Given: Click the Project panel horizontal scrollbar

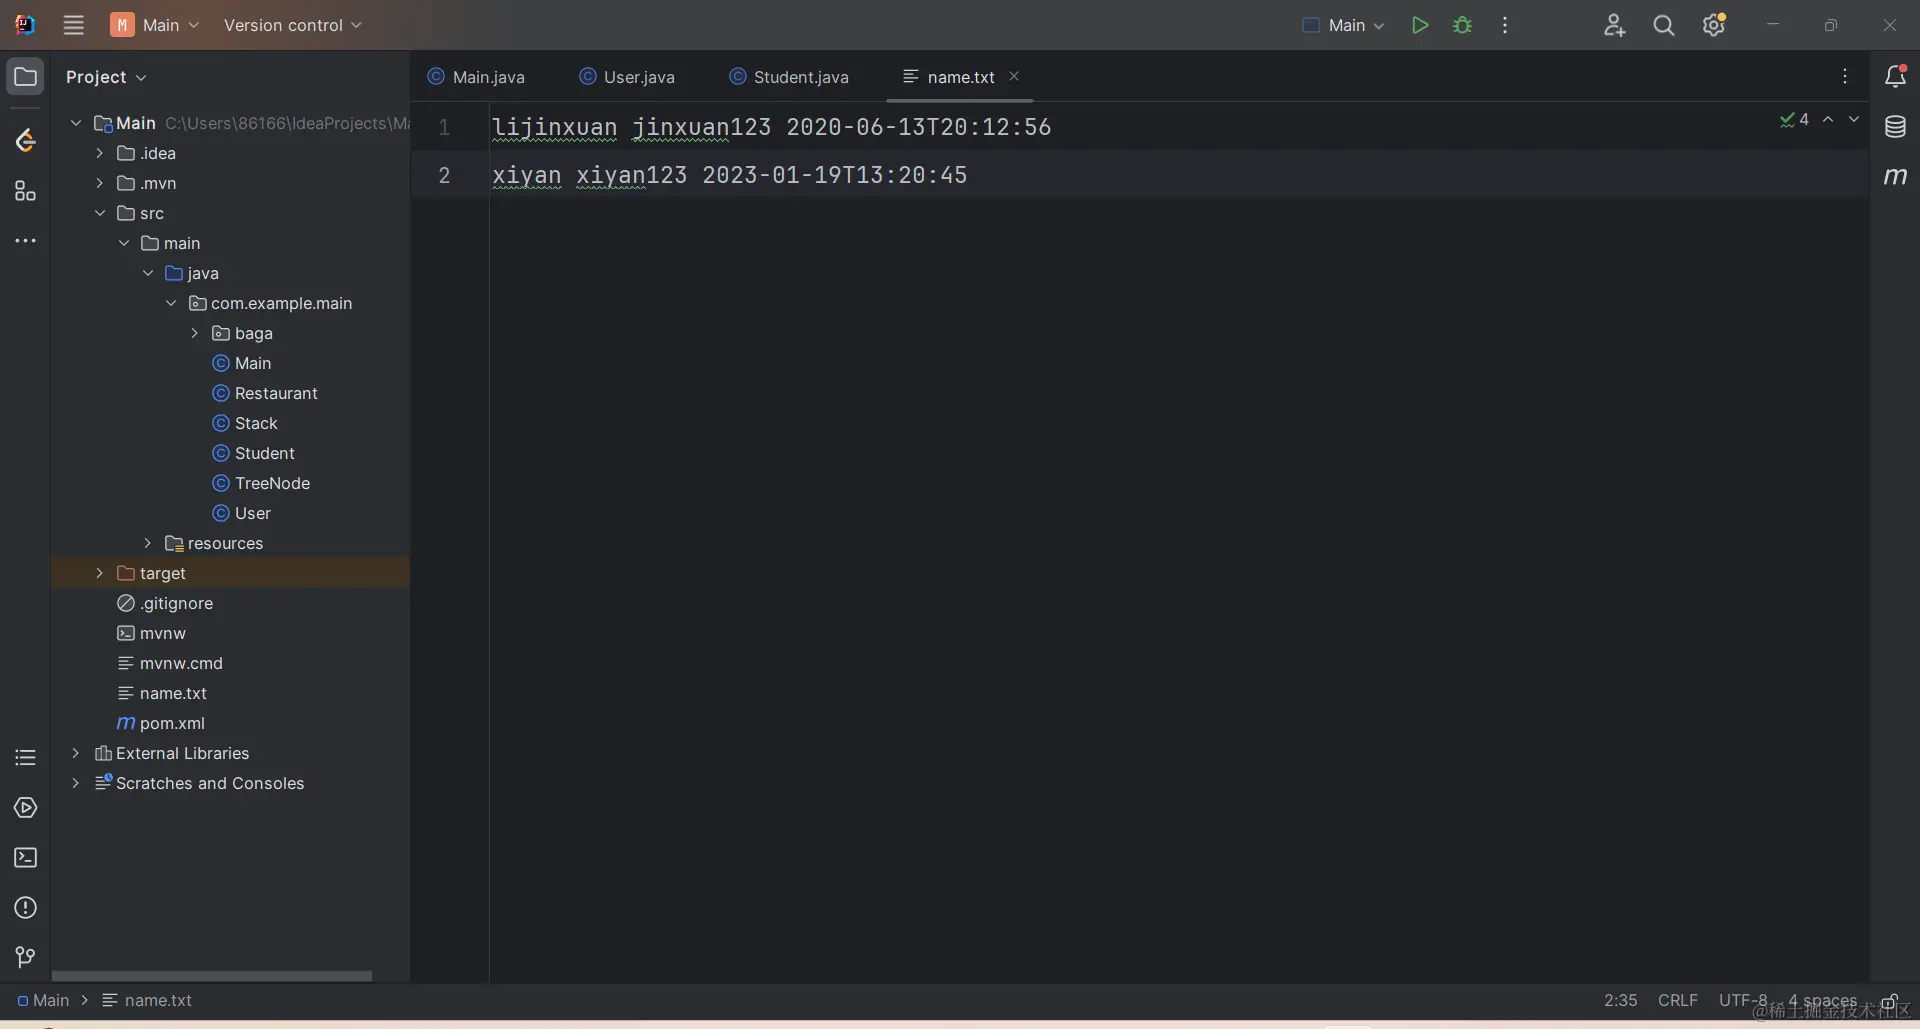Looking at the screenshot, I should pos(212,976).
